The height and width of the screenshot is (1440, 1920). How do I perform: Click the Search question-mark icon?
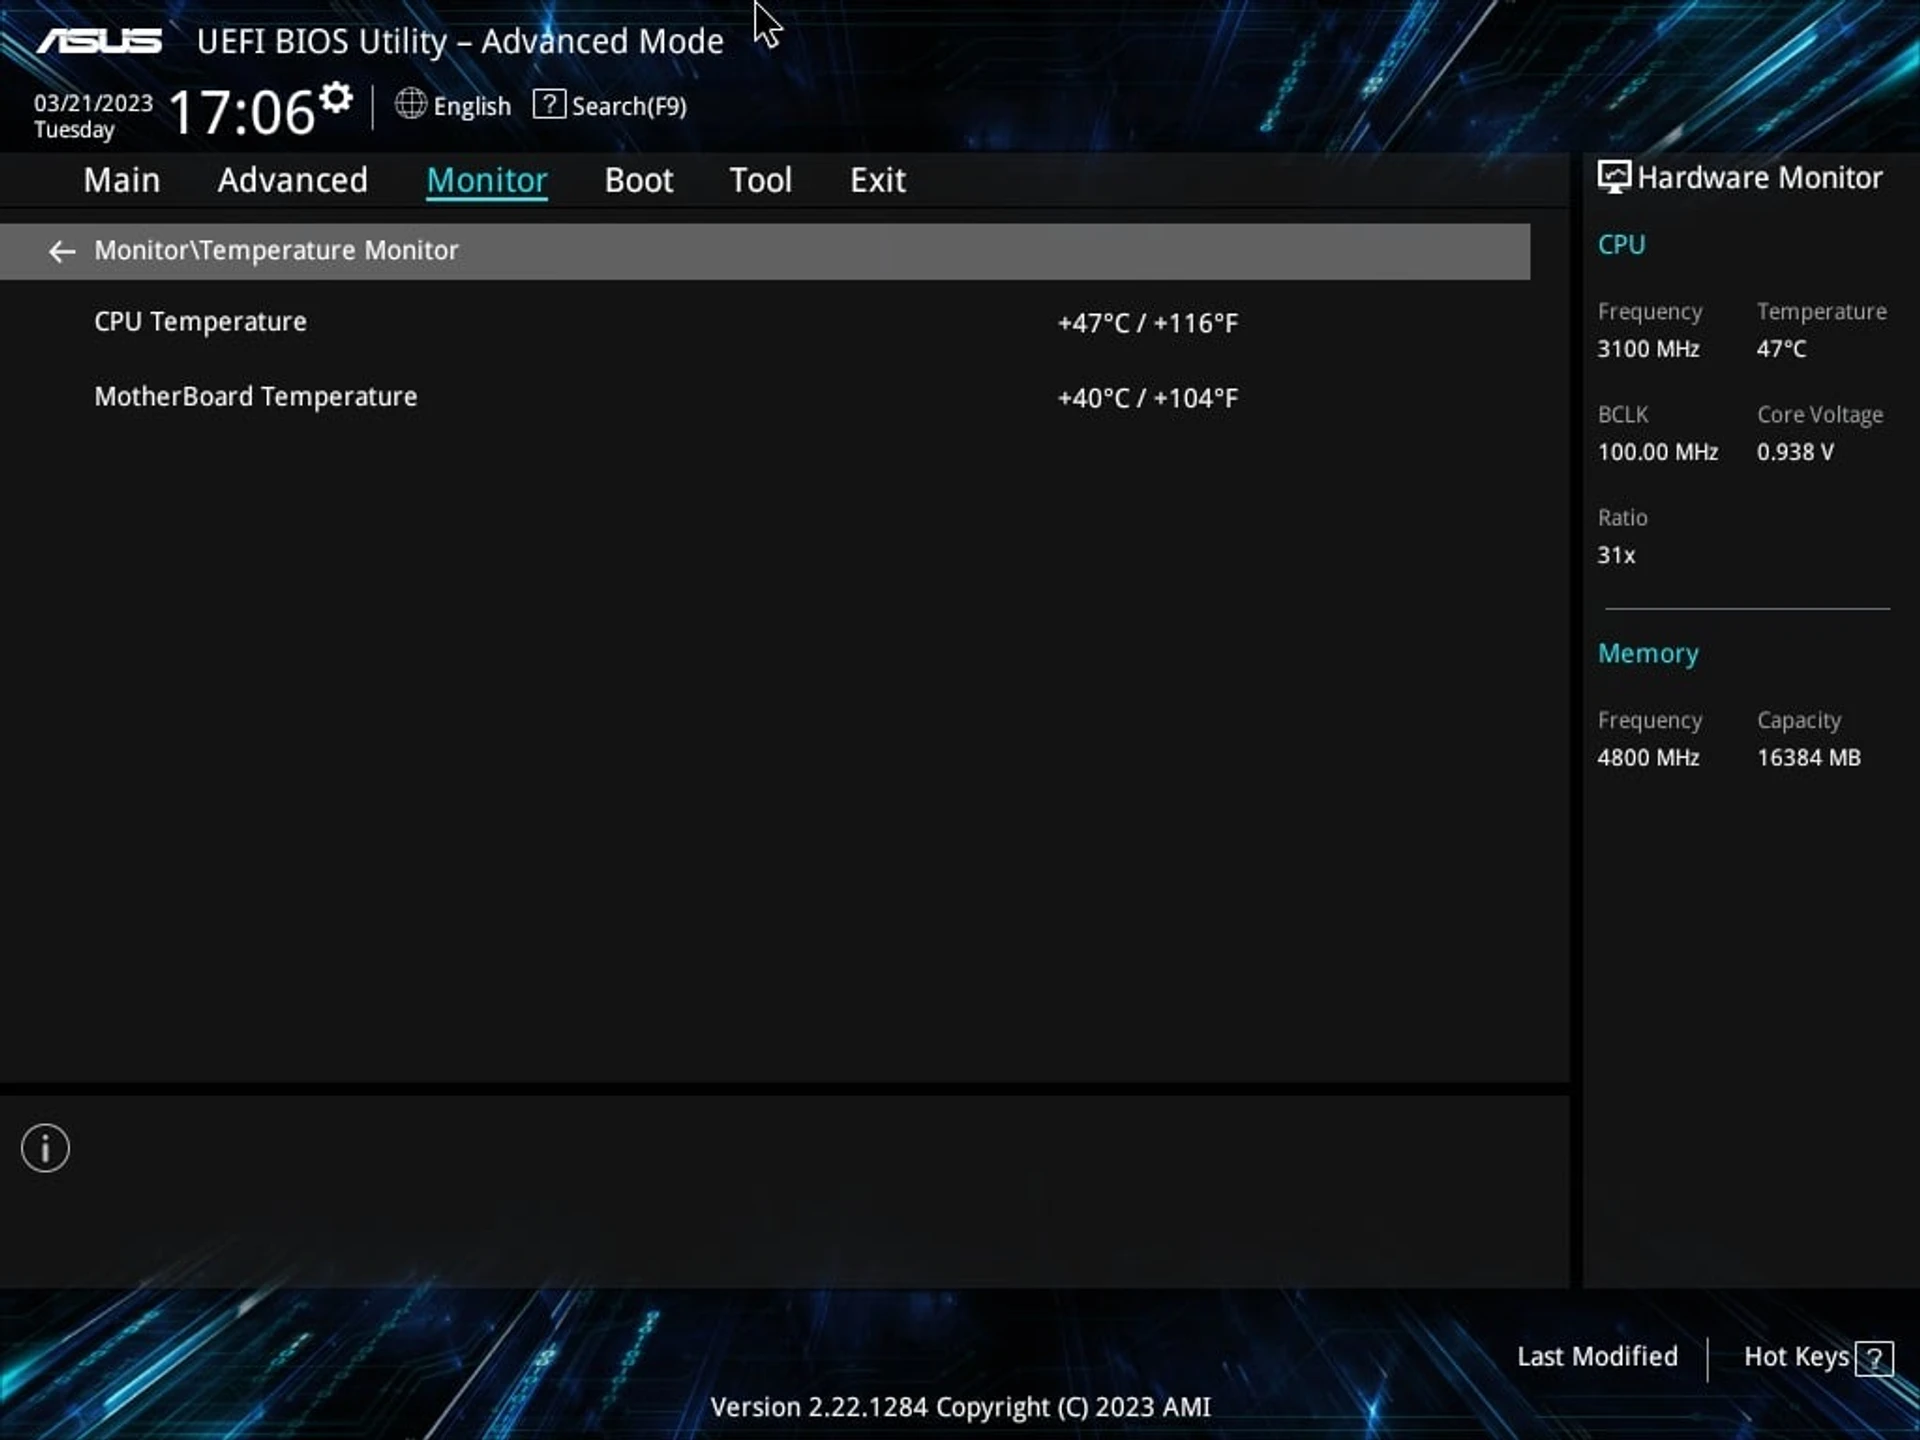coord(549,104)
